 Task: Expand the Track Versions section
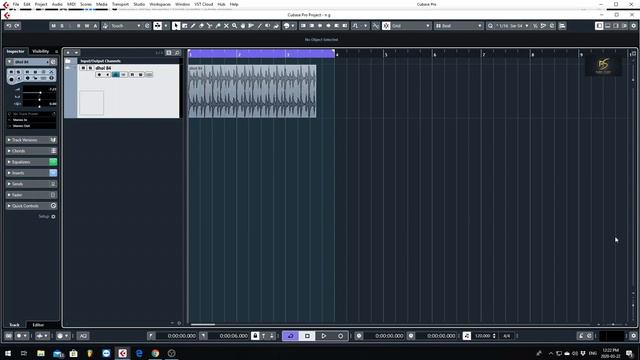31,140
